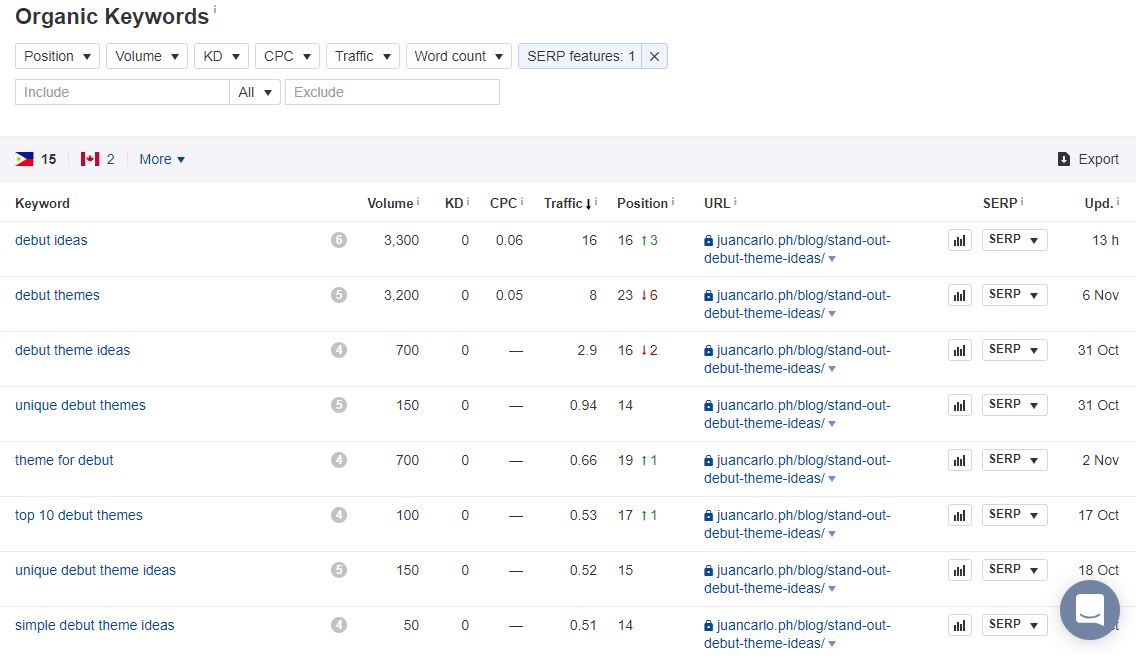Click chart icon in debut themes row
Screen dimensions: 1136x657
click(960, 295)
